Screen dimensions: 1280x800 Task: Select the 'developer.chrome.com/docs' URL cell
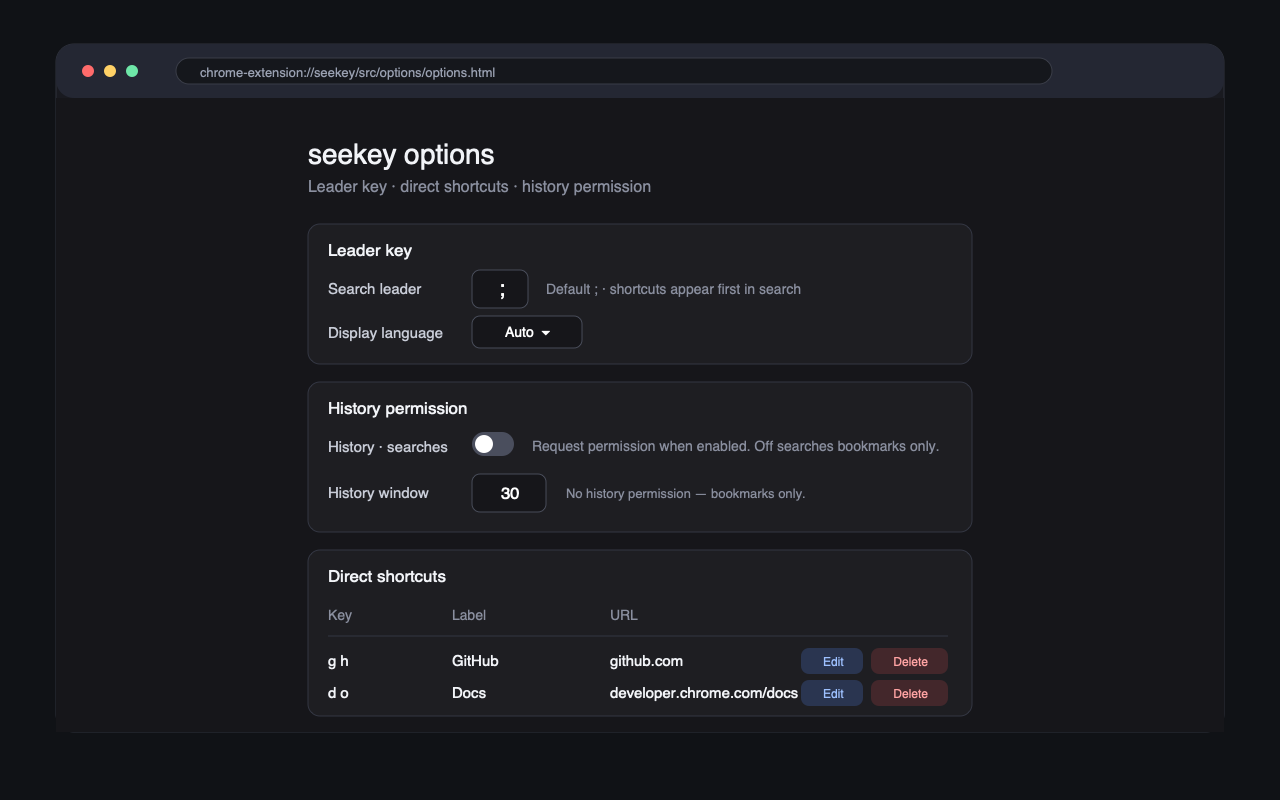pos(704,693)
